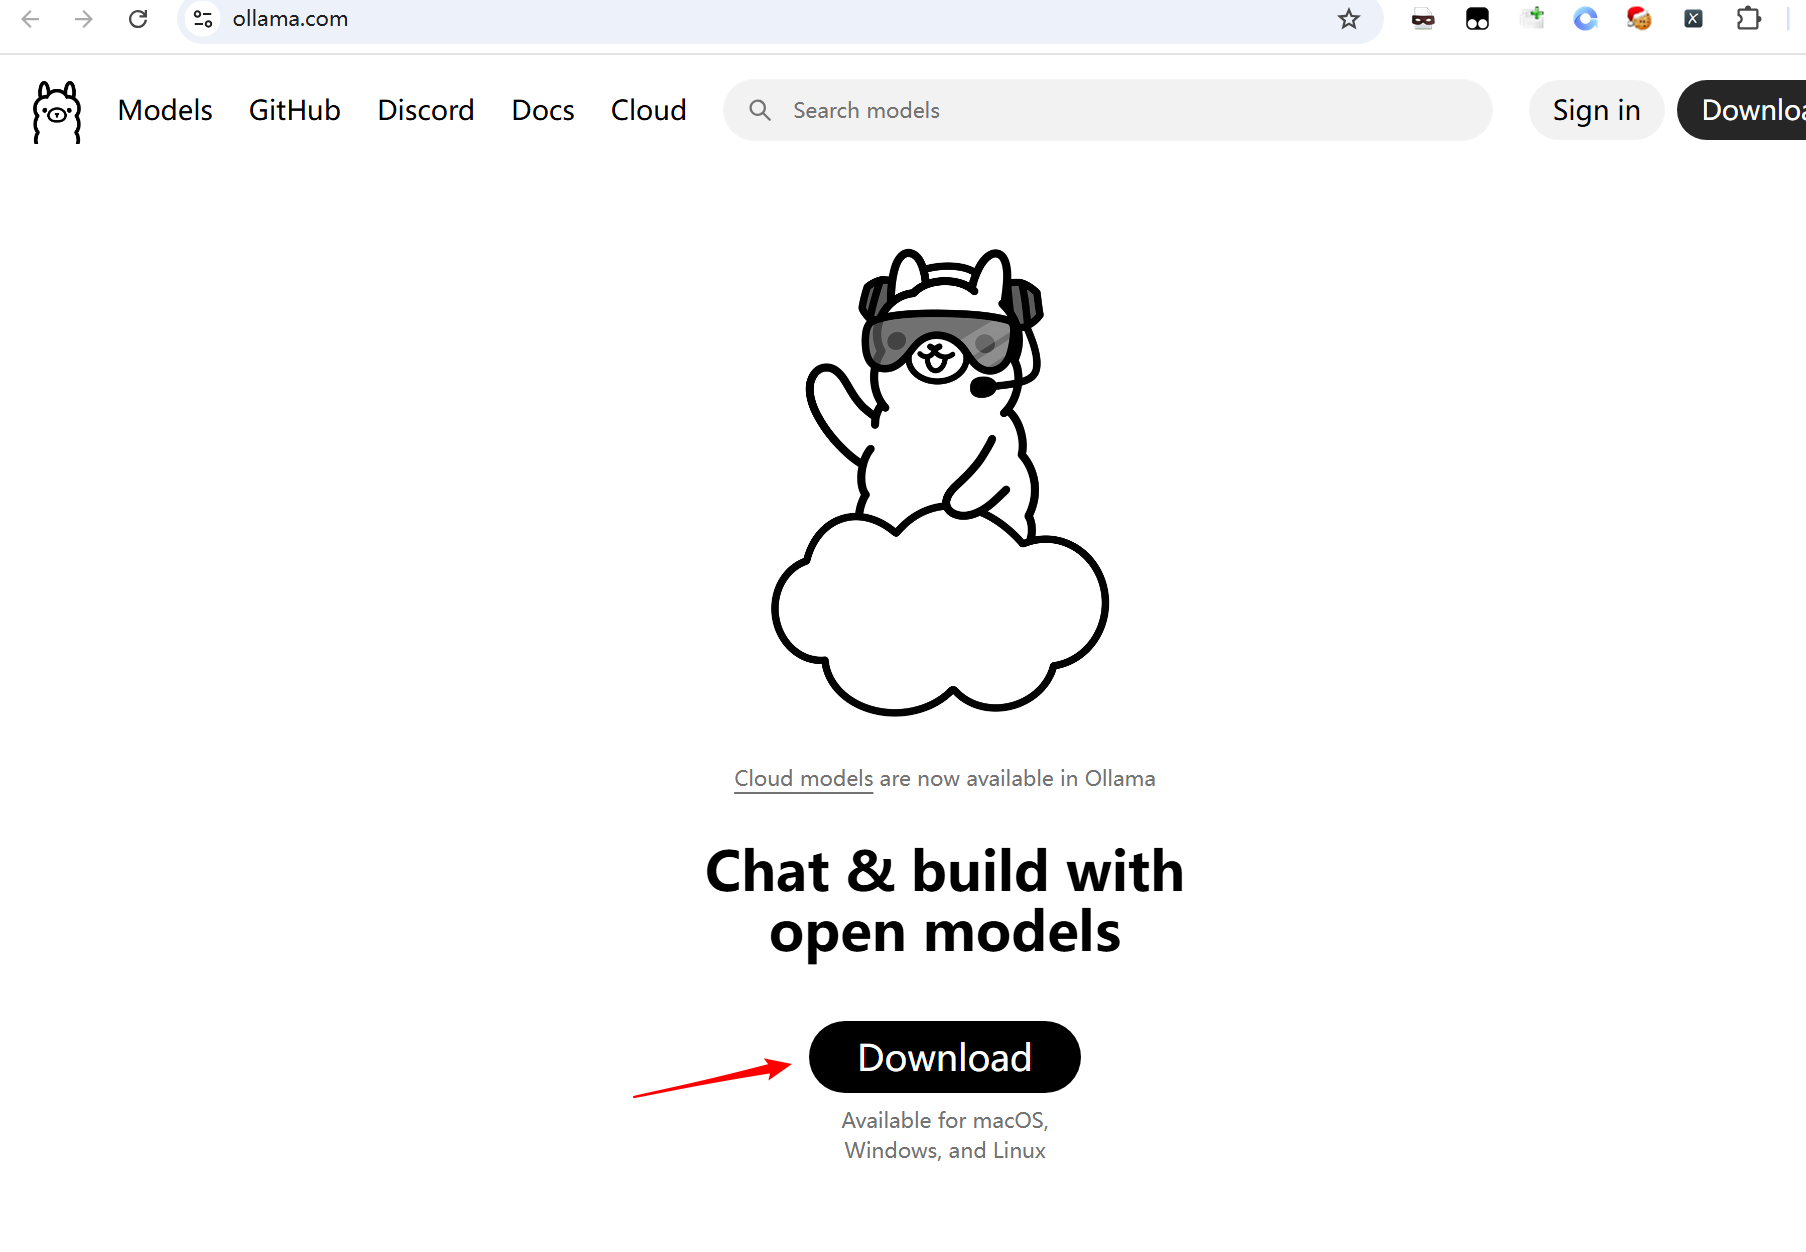
Task: Open the Extensions puzzle-piece menu
Action: pyautogui.click(x=1748, y=19)
